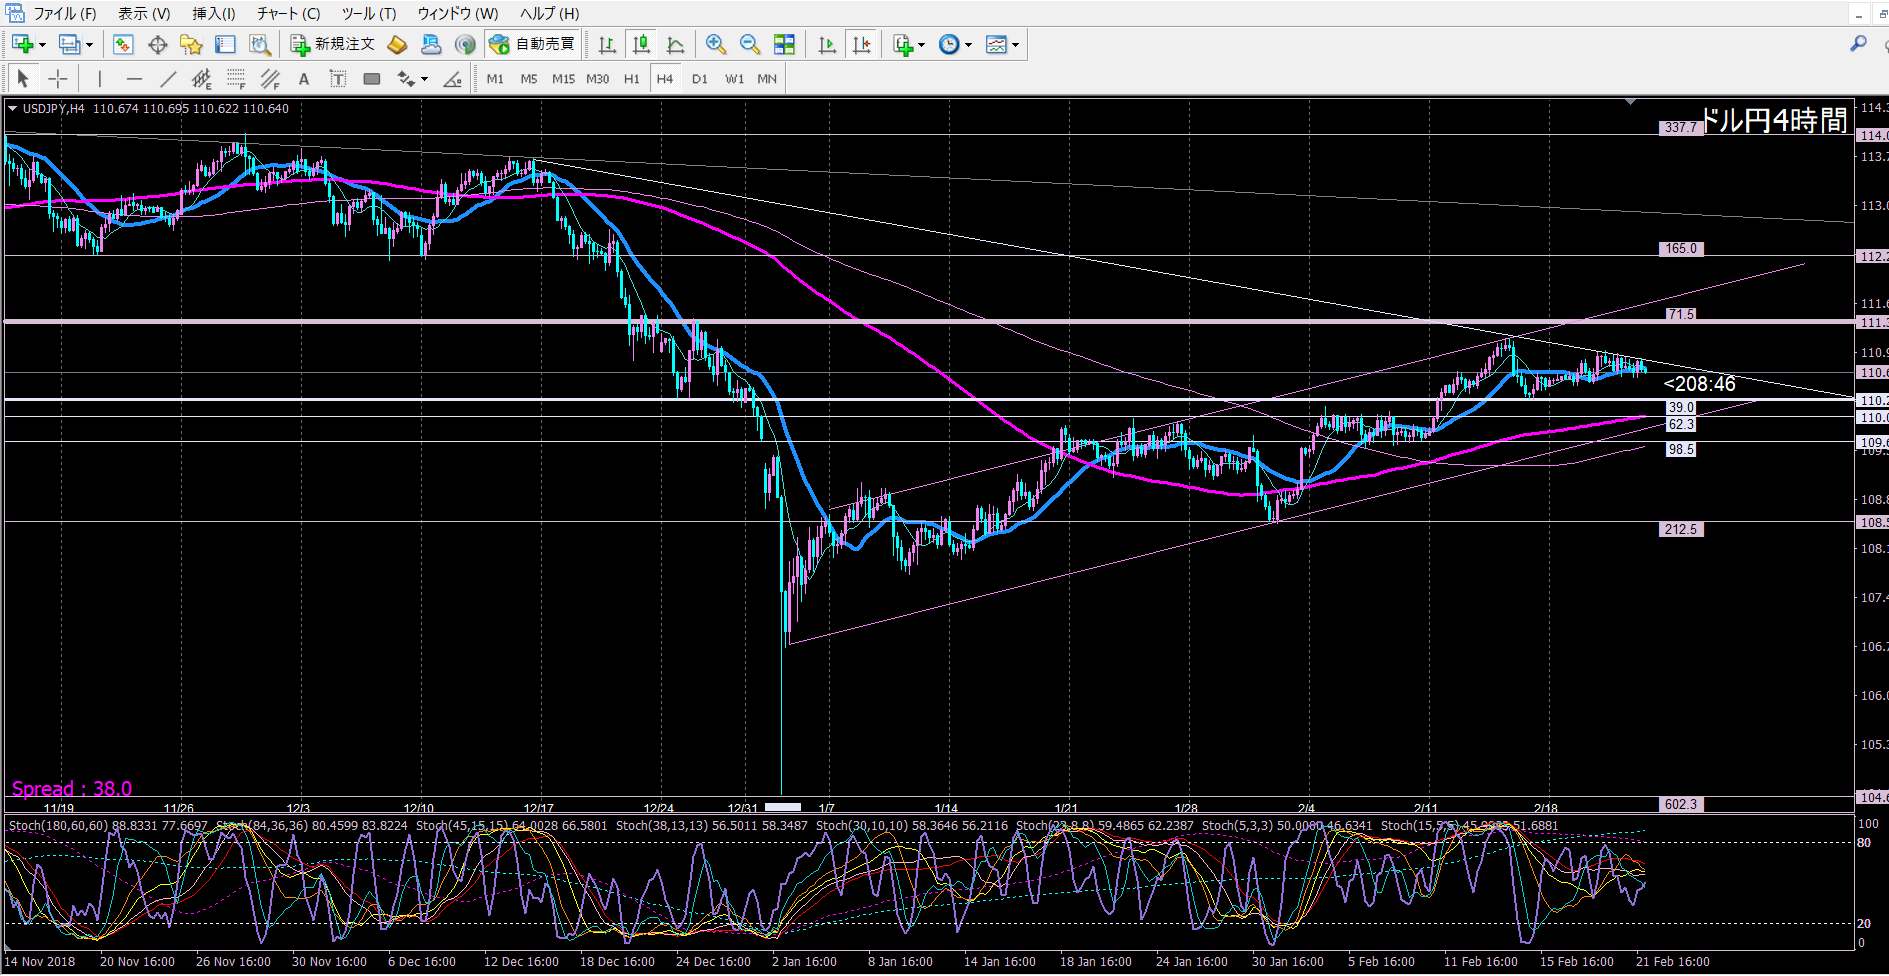Switch chart to bar chart
The height and width of the screenshot is (976, 1889).
[x=607, y=44]
